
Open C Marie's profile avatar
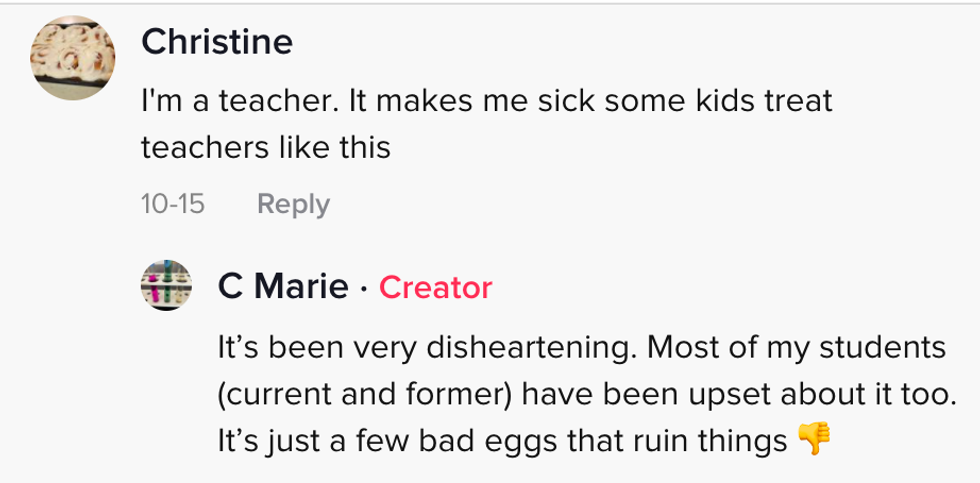point(165,286)
